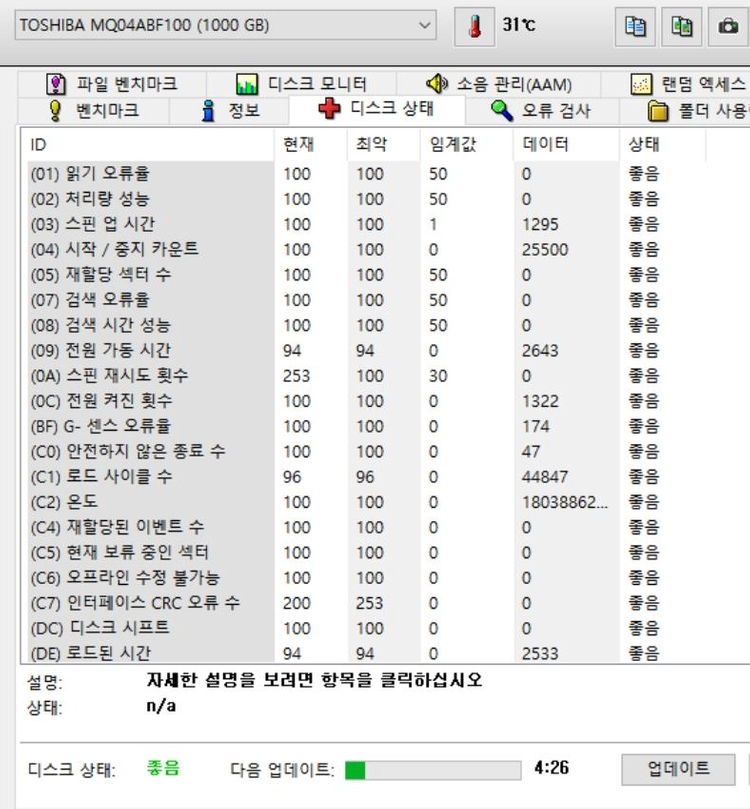Click the thermometer temperature icon
This screenshot has width=750, height=809.
(475, 26)
